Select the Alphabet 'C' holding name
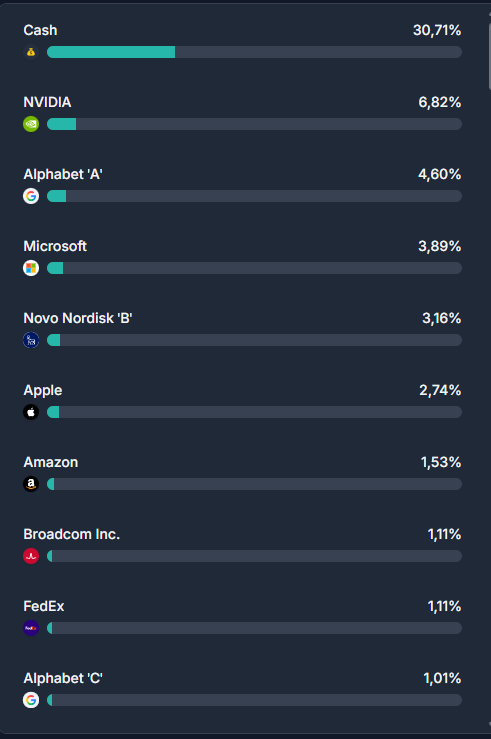Image resolution: width=491 pixels, height=739 pixels. click(x=63, y=678)
